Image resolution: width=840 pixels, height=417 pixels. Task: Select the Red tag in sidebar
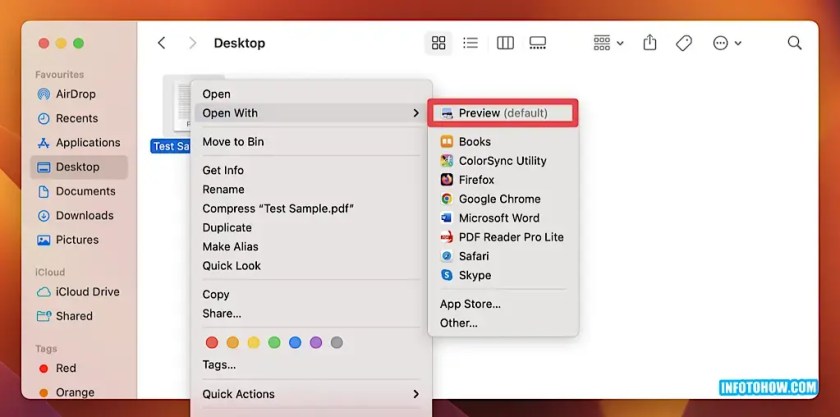tap(58, 368)
